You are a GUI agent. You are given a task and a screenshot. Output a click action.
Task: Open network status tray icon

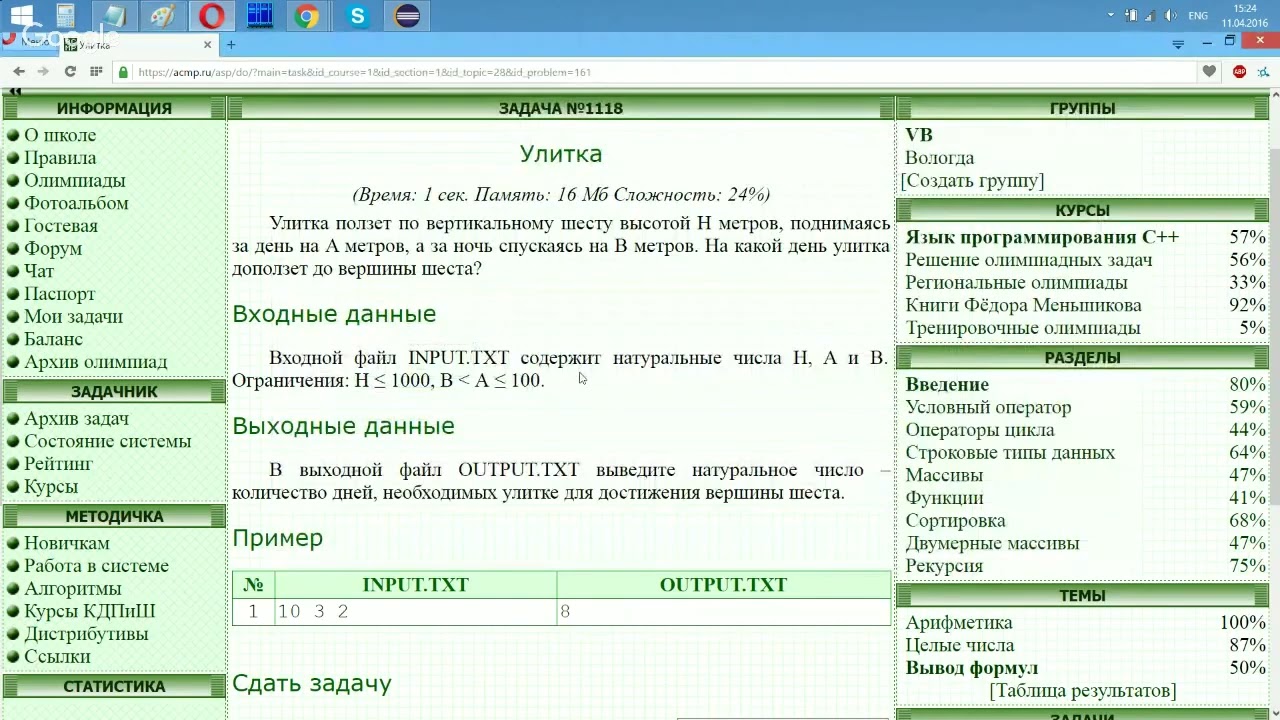point(1151,15)
